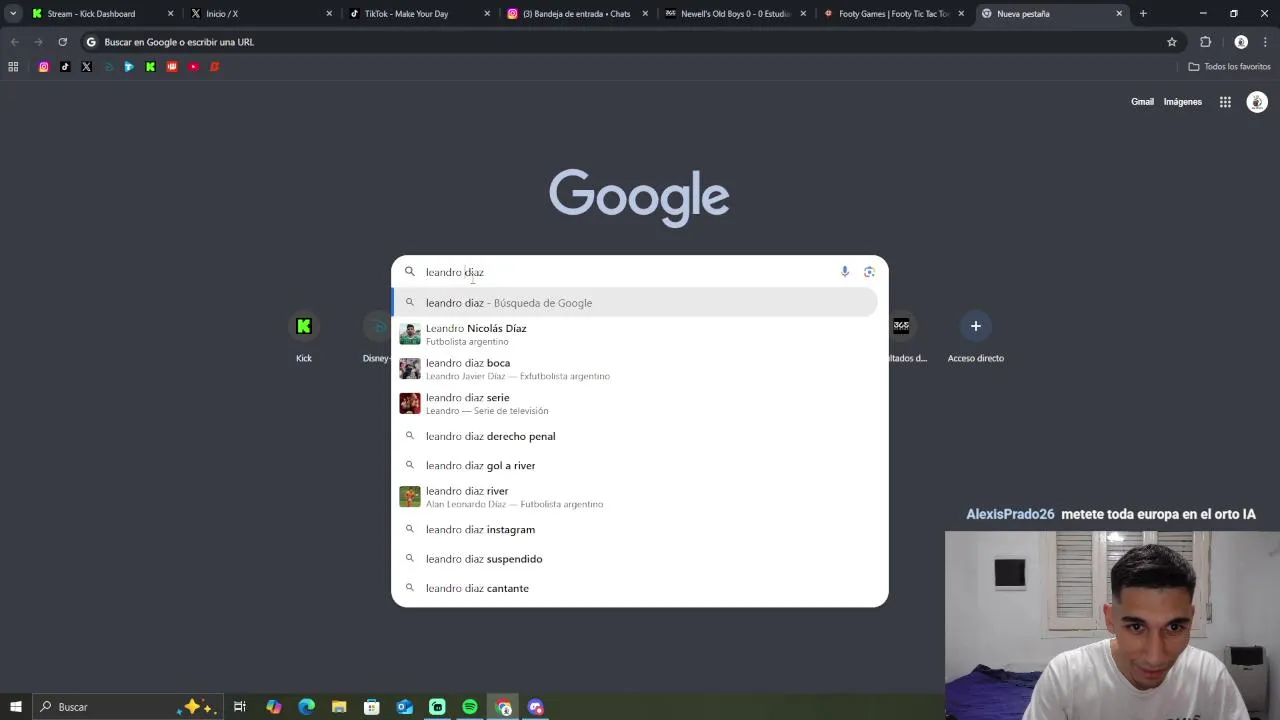Close the Nueva pestaña tab
This screenshot has width=1280, height=720.
click(x=1119, y=14)
